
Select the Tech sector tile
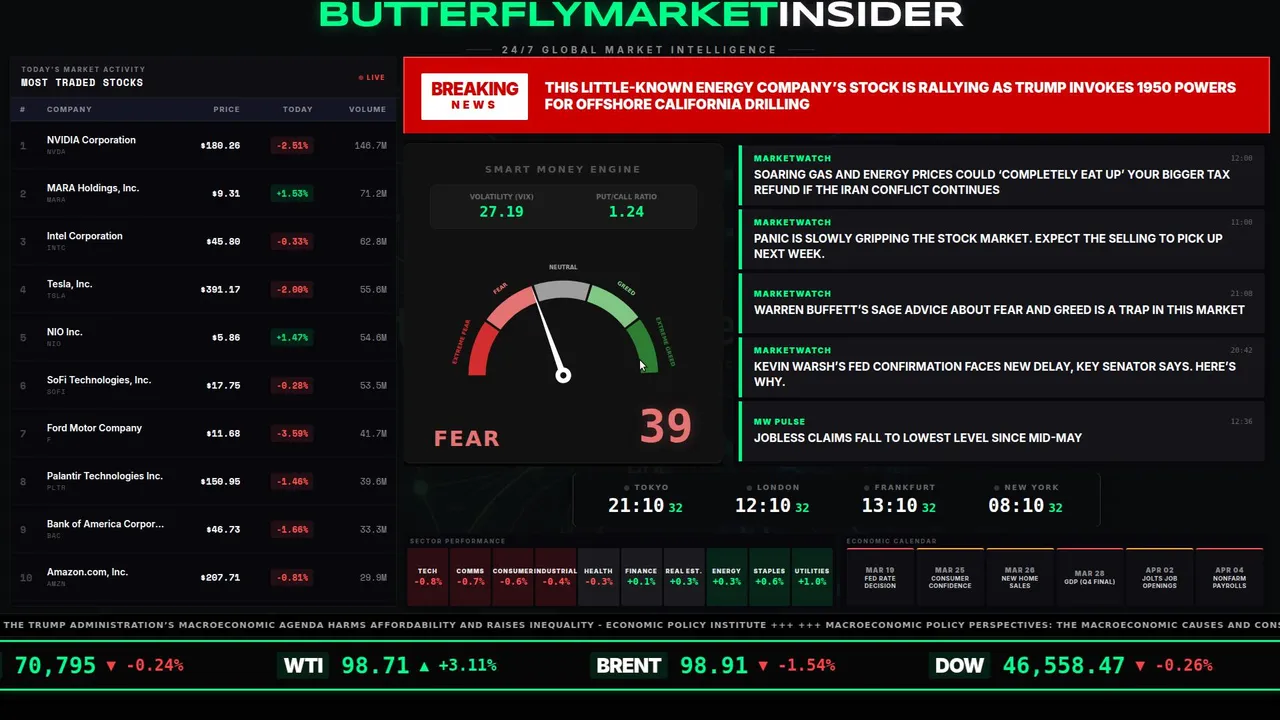pyautogui.click(x=428, y=577)
